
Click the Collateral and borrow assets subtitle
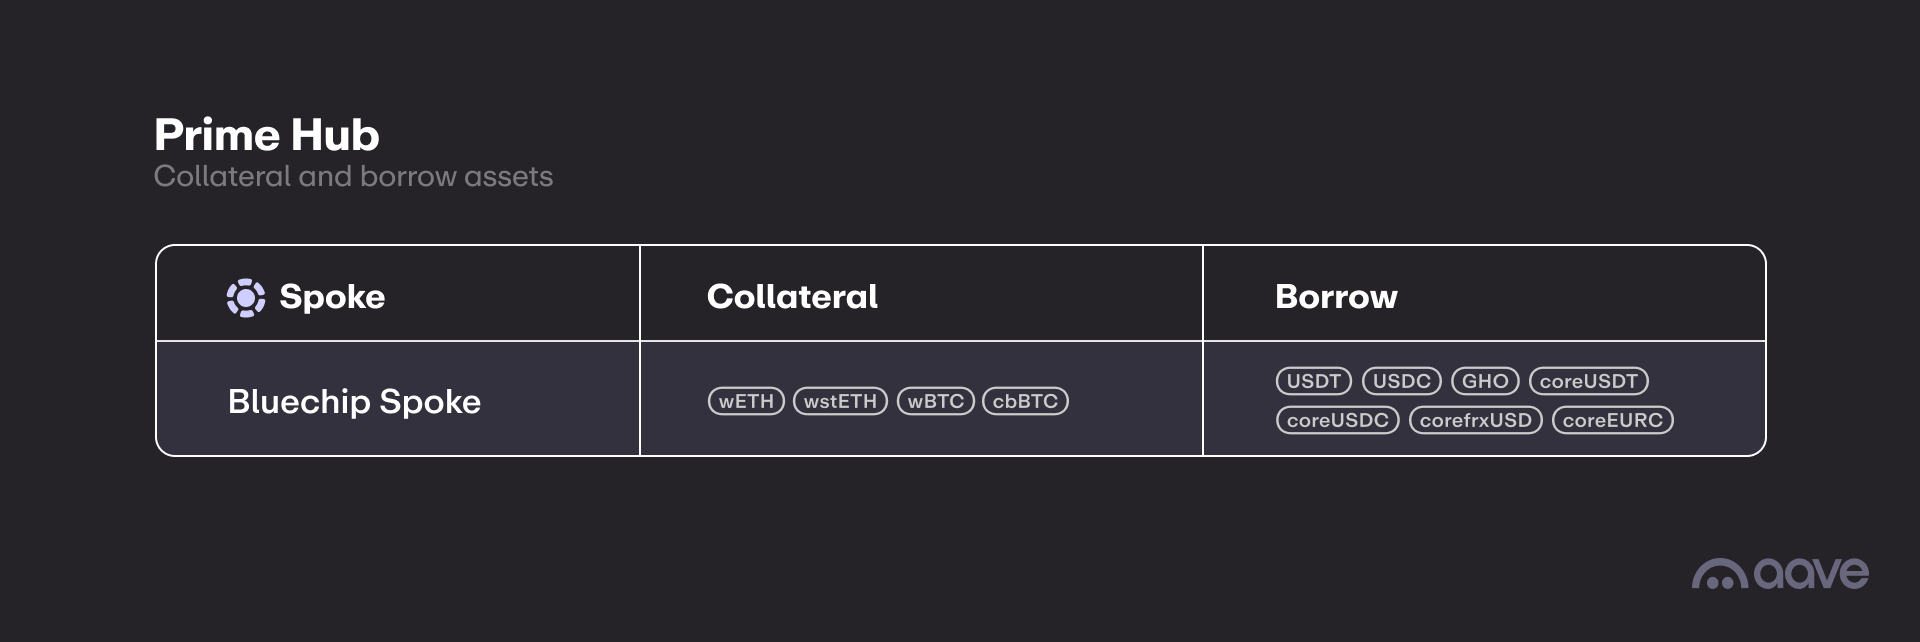353,177
